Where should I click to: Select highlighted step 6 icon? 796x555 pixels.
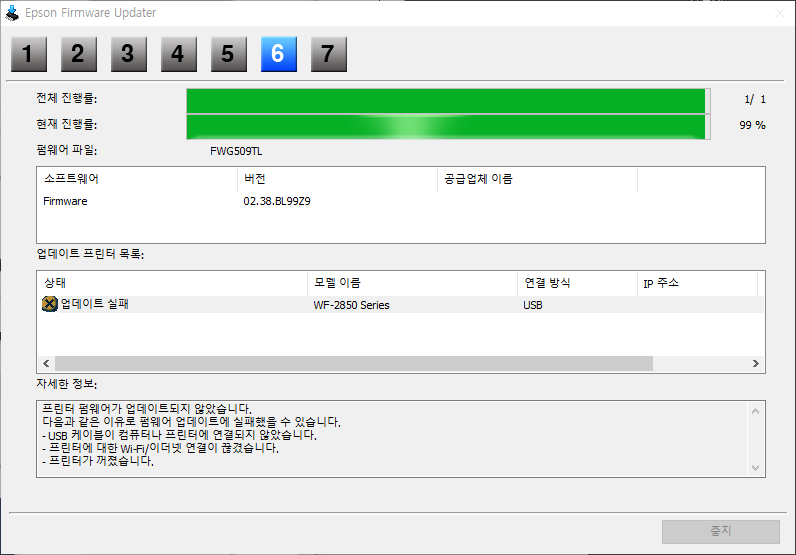[279, 54]
